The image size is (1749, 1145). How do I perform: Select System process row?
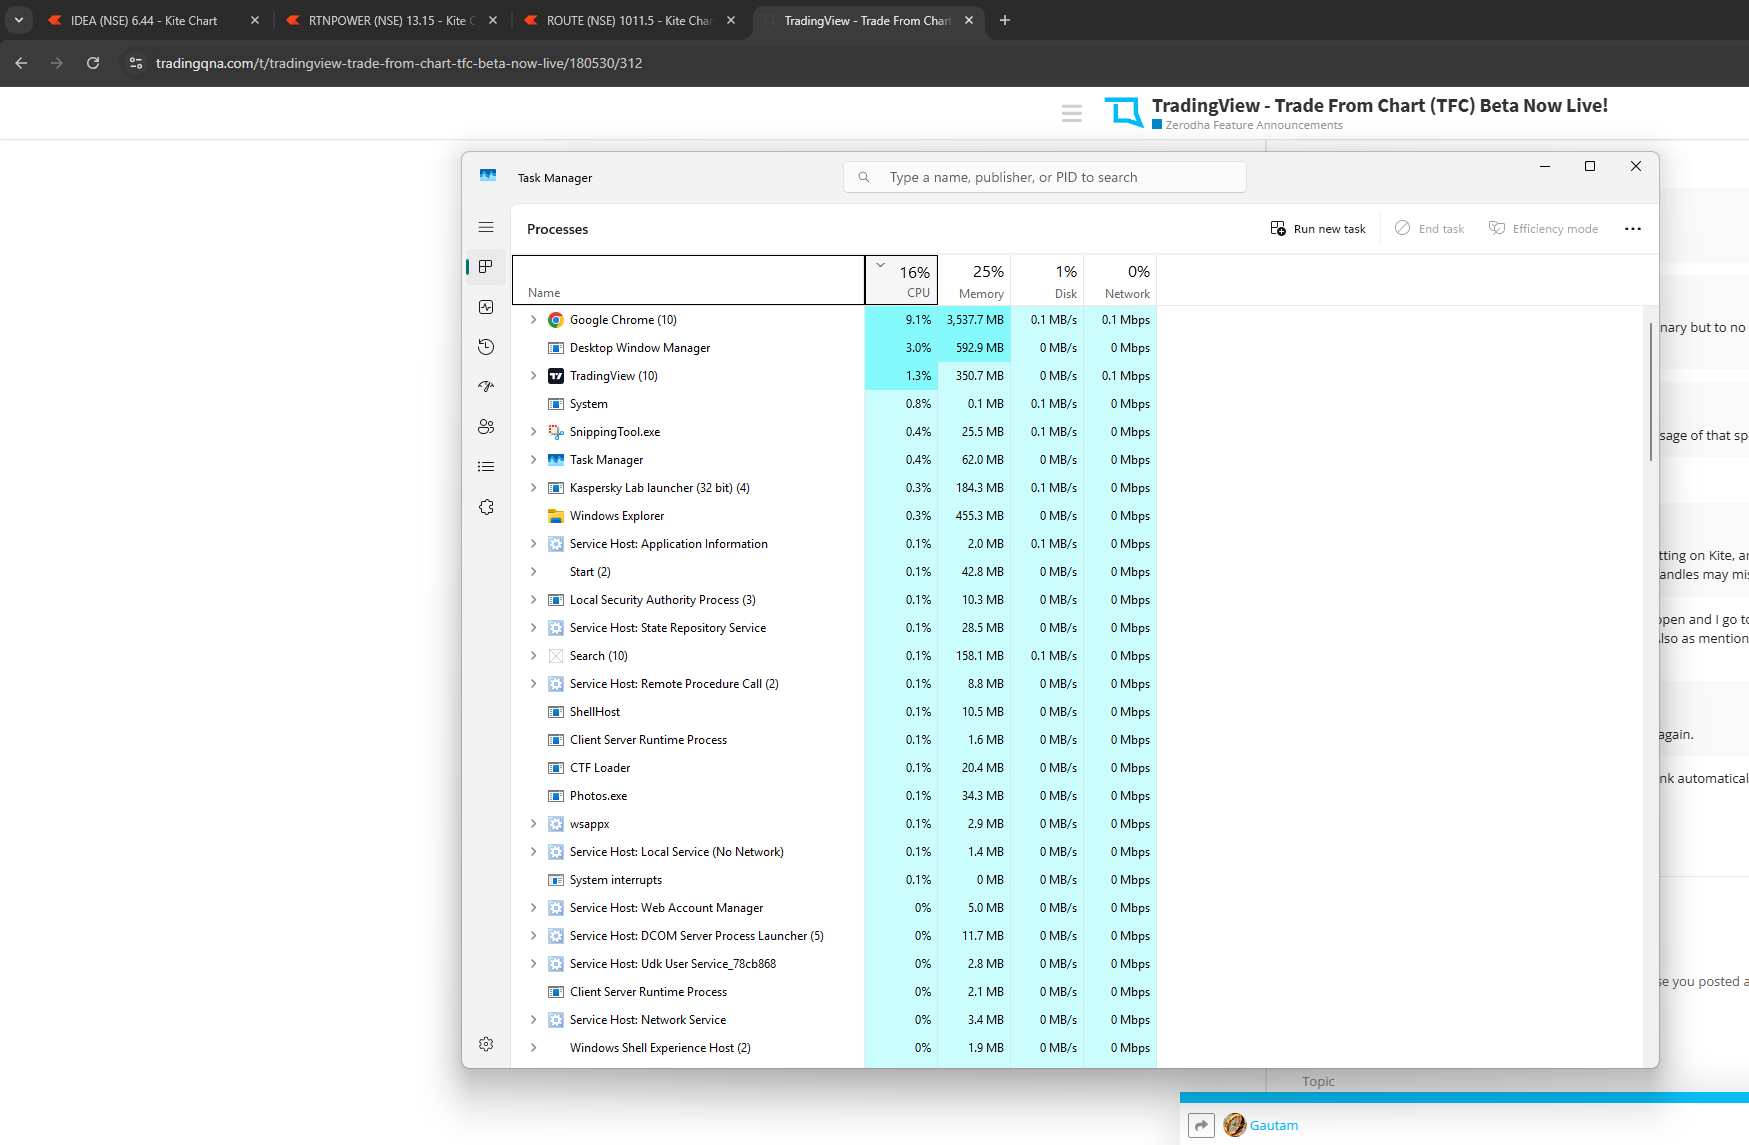point(835,404)
